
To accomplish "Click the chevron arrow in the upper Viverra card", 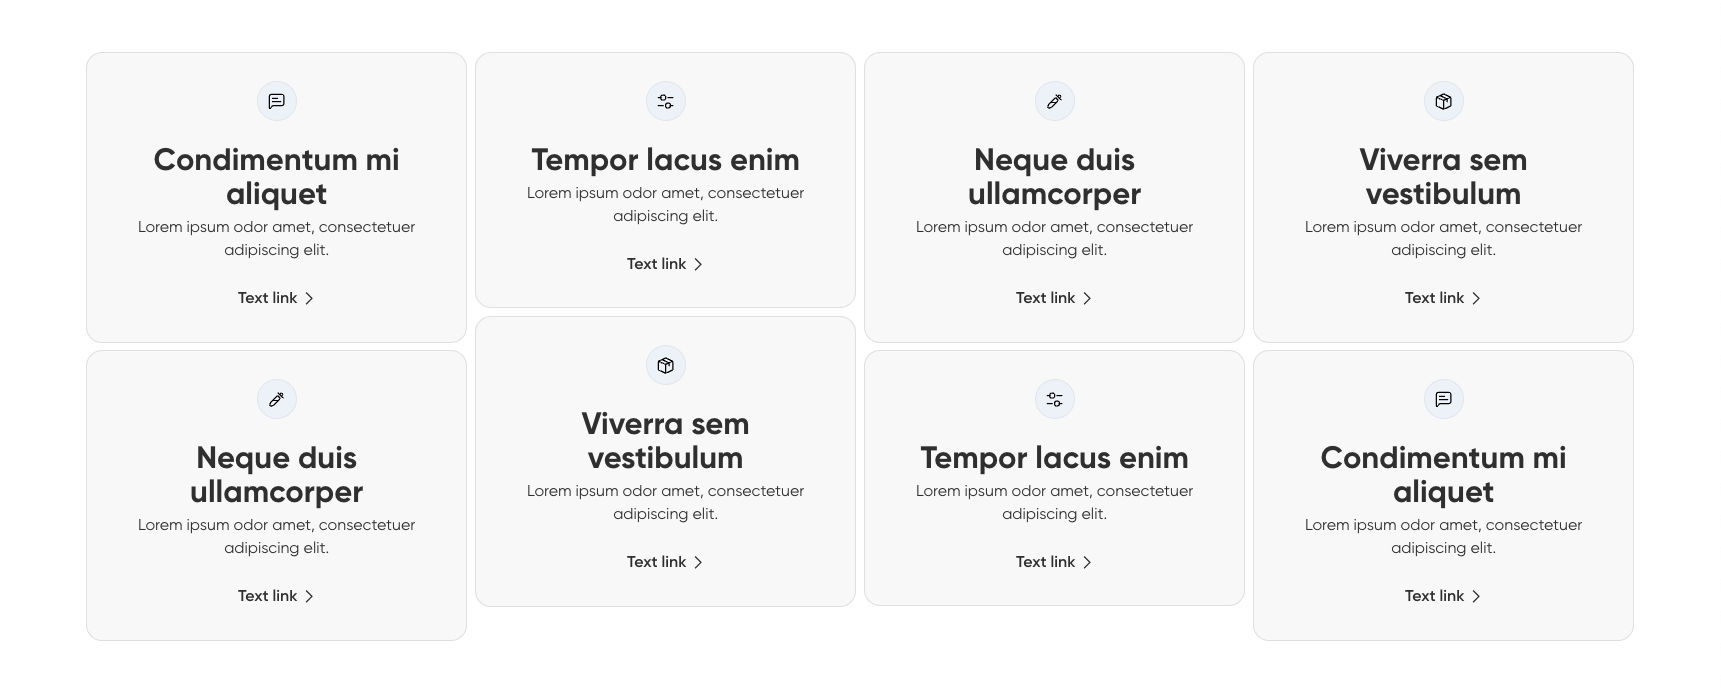I will (x=1476, y=298).
